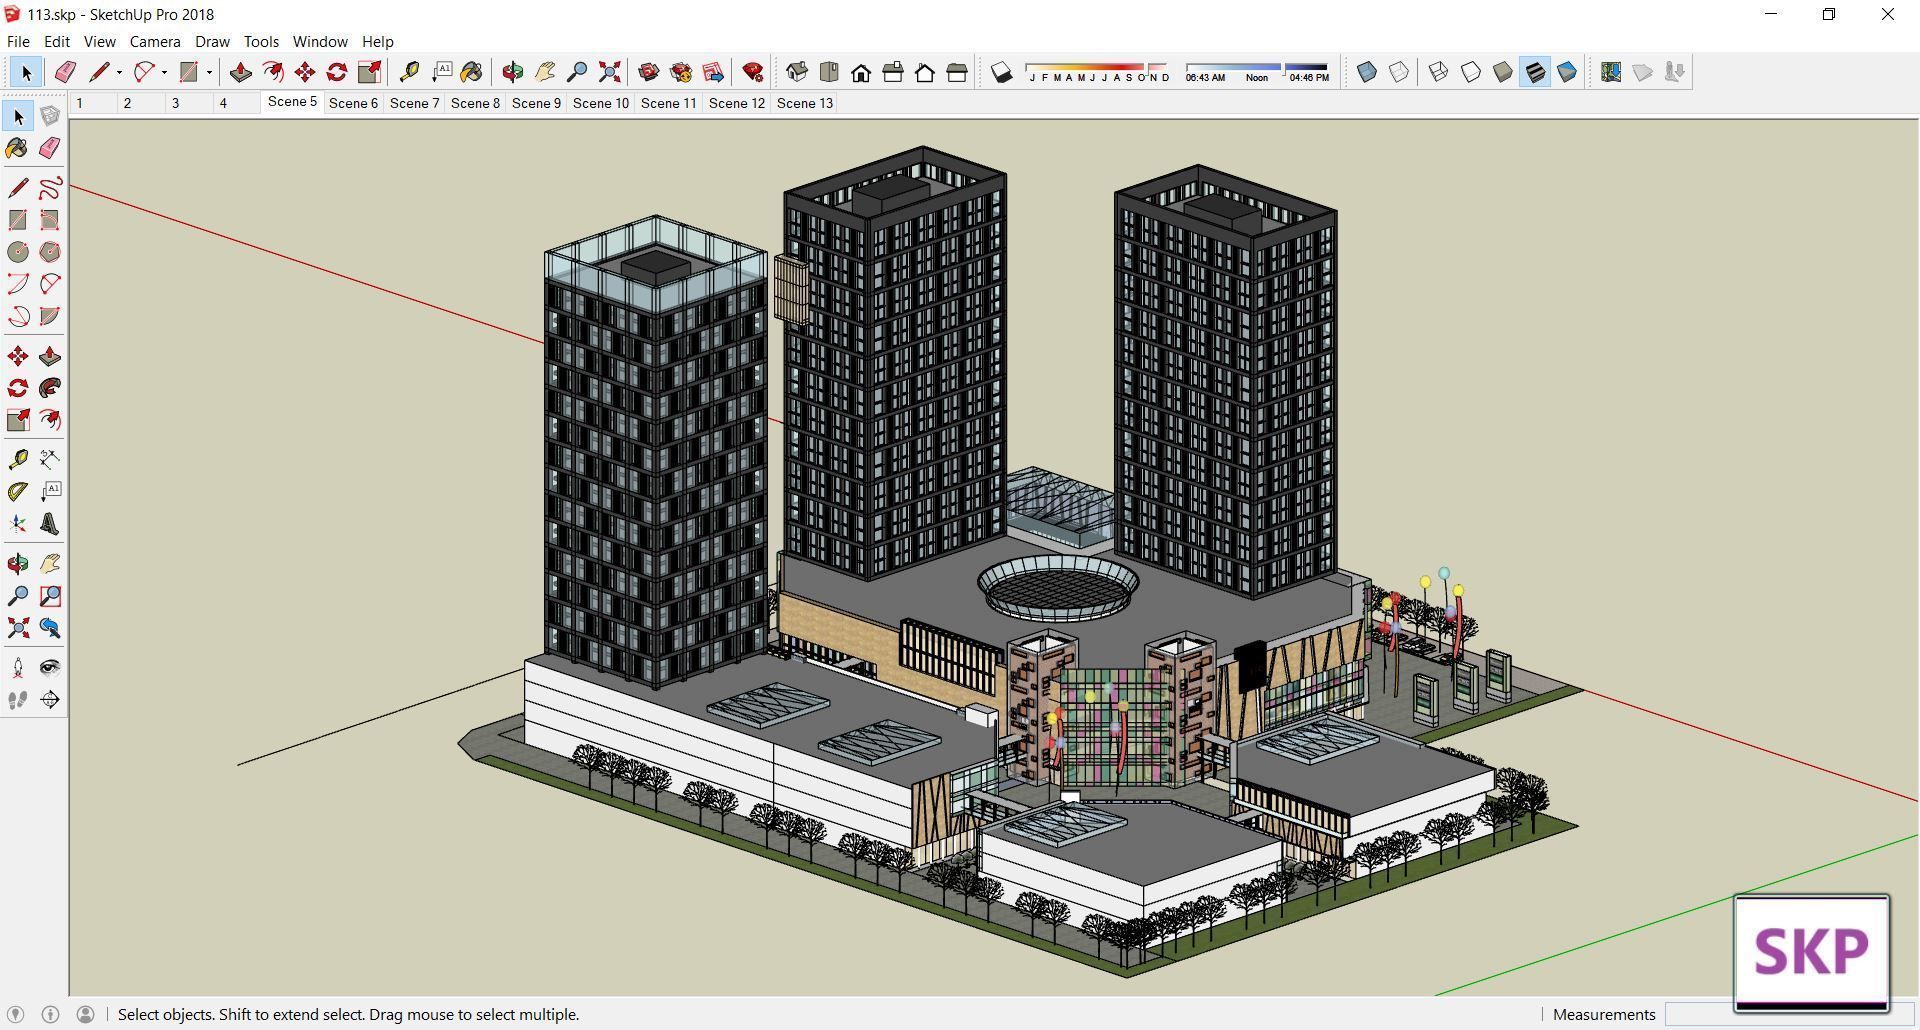The width and height of the screenshot is (1920, 1030).
Task: Select the Push/Pull tool in top toolbar
Action: pyautogui.click(x=241, y=72)
